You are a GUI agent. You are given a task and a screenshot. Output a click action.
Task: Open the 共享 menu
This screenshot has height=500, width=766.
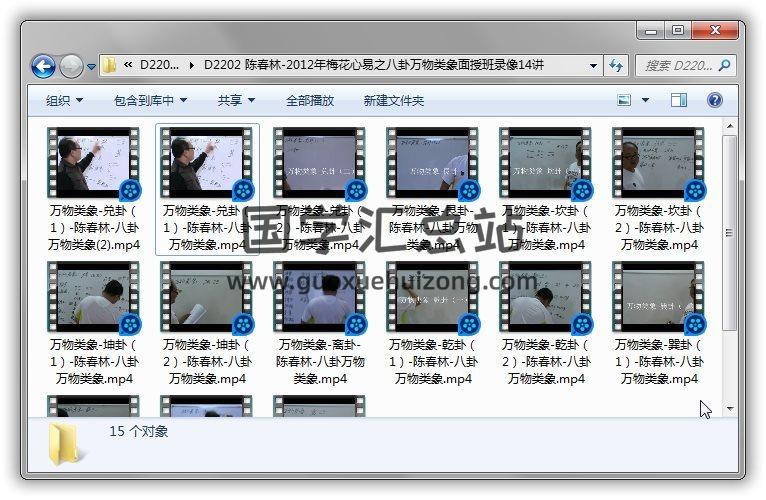point(236,101)
